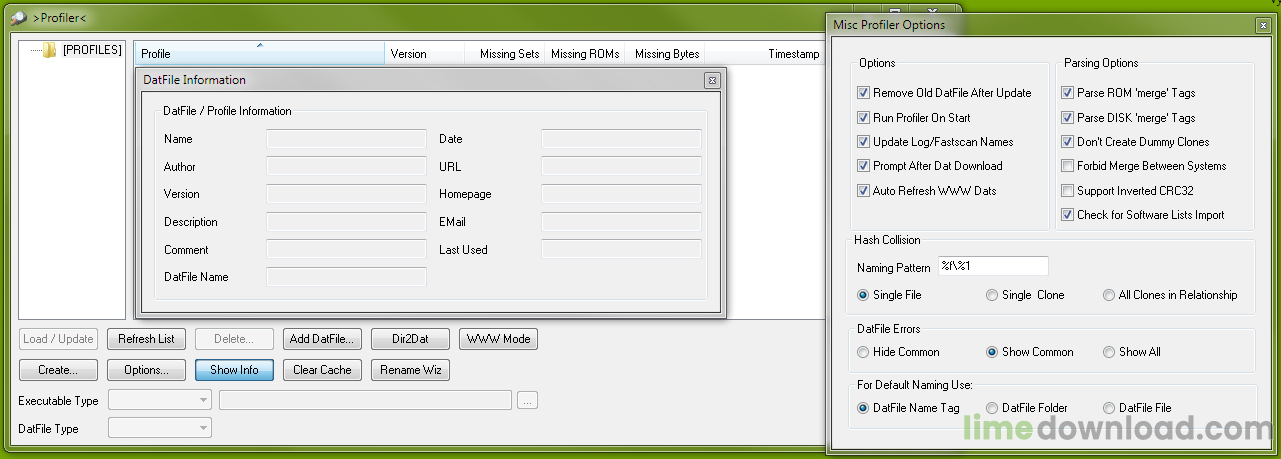Click the Naming Pattern input field

click(x=992, y=266)
